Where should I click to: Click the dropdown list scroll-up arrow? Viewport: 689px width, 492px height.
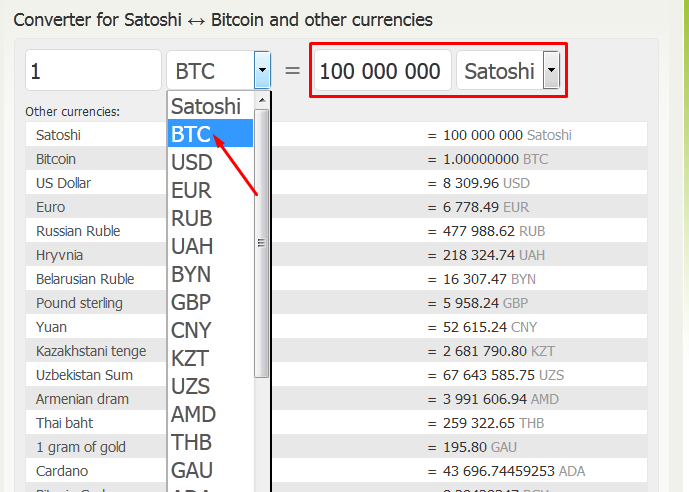click(262, 101)
